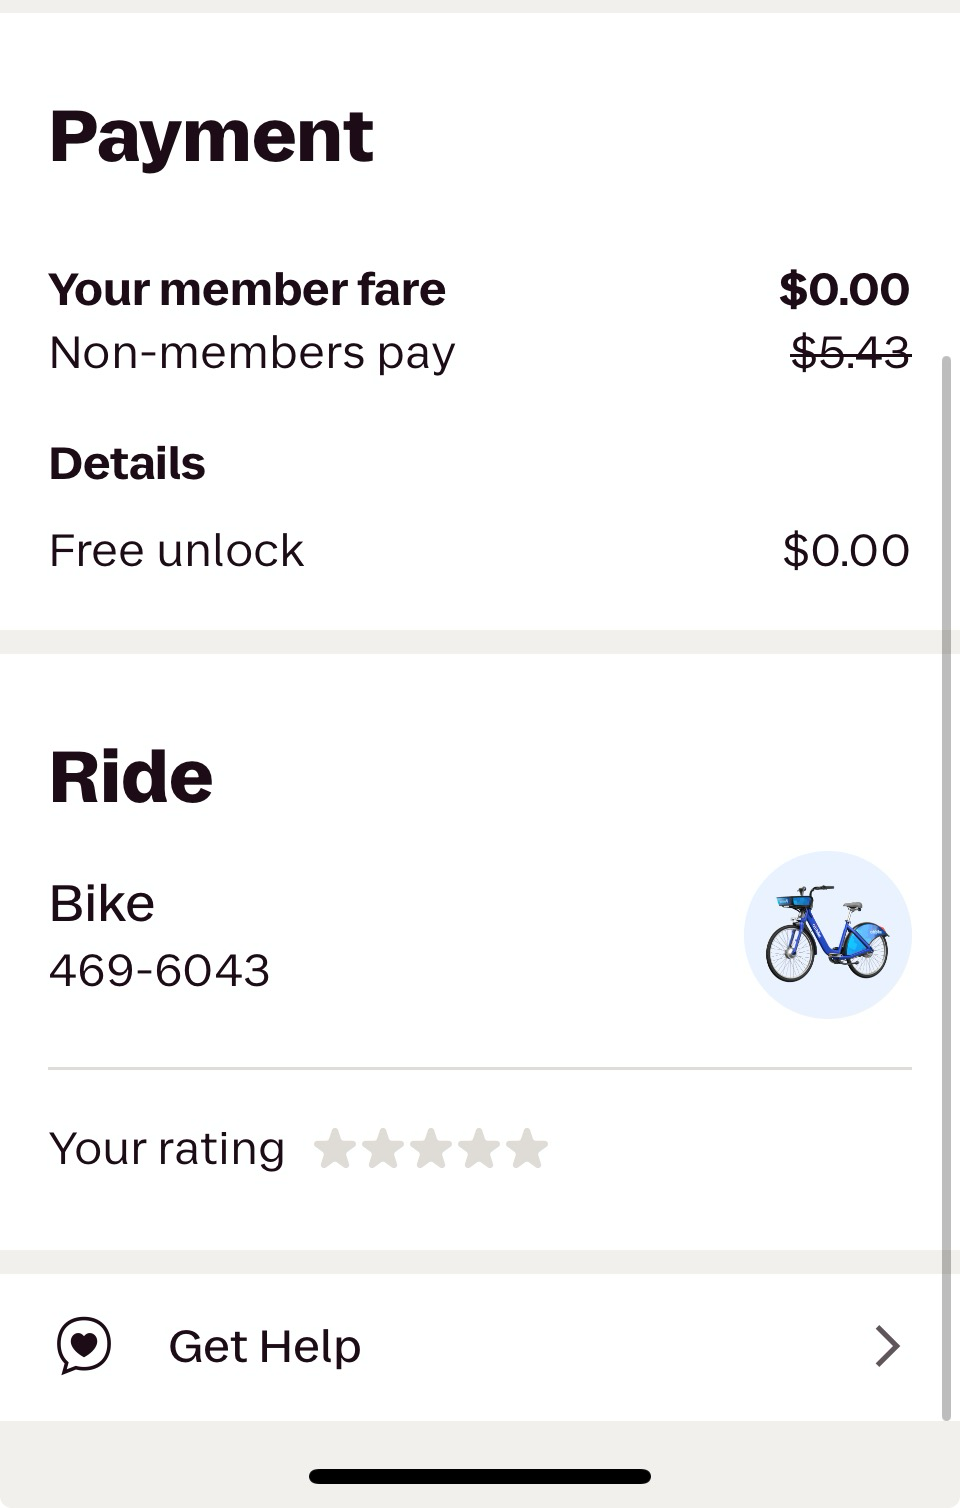Click the Payment section heading
The image size is (960, 1508).
211,136
